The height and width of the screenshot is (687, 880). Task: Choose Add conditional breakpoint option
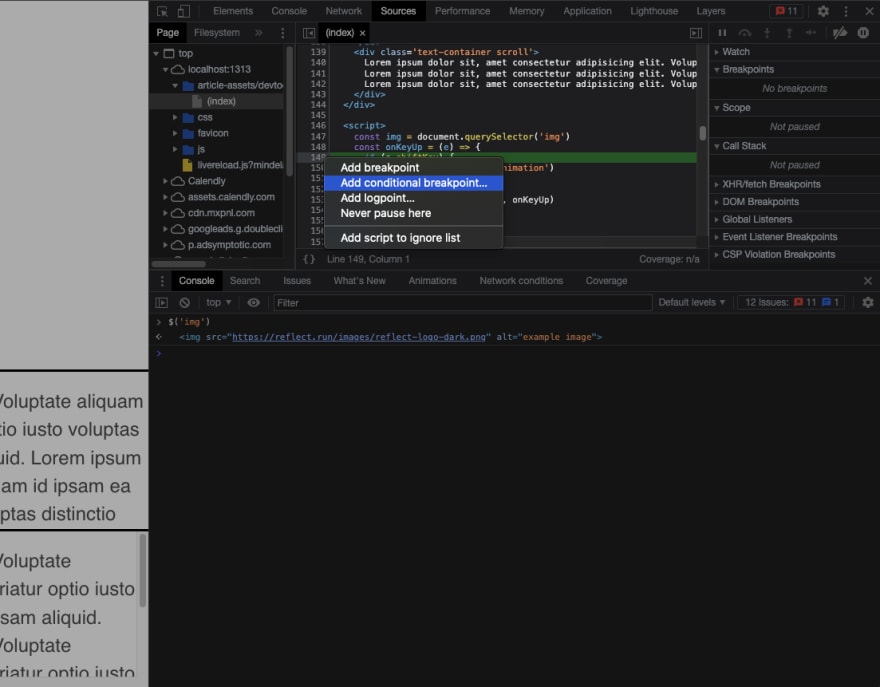414,183
